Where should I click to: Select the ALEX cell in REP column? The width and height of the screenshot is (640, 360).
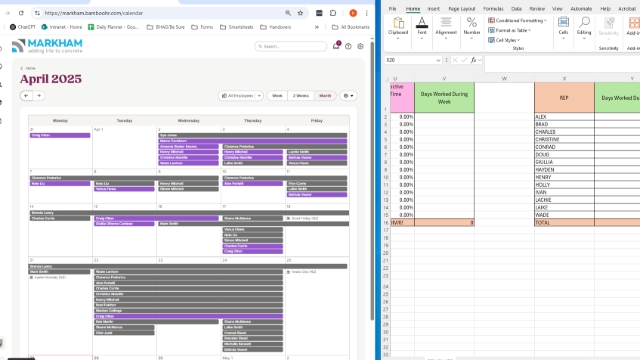point(564,117)
